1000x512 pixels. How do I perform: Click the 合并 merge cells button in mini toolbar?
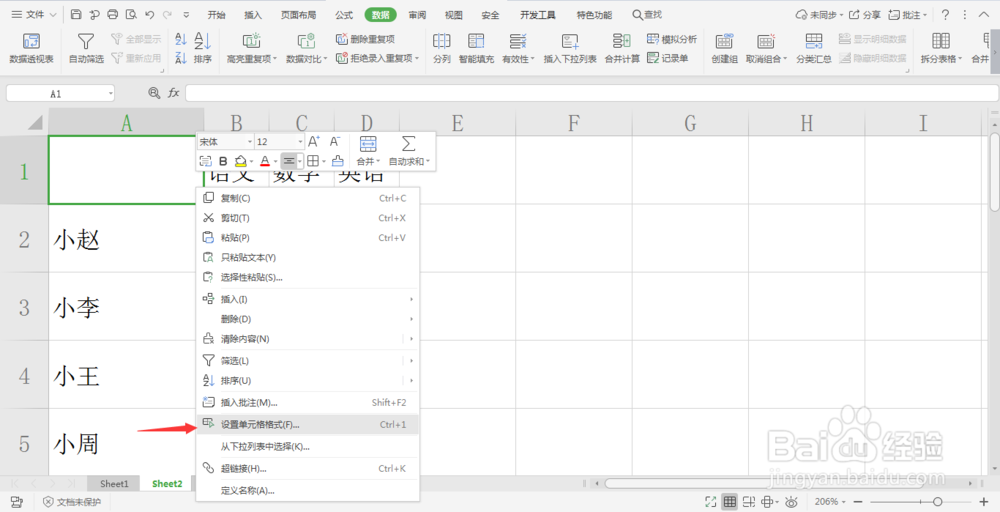coord(368,150)
